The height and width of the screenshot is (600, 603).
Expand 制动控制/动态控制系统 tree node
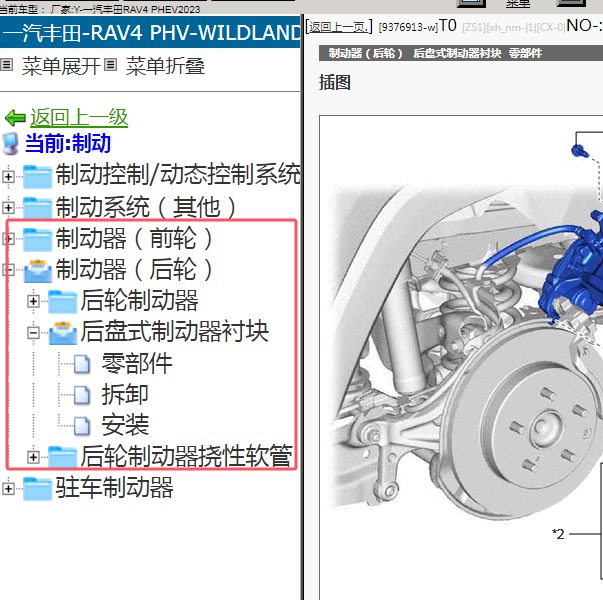click(x=8, y=177)
